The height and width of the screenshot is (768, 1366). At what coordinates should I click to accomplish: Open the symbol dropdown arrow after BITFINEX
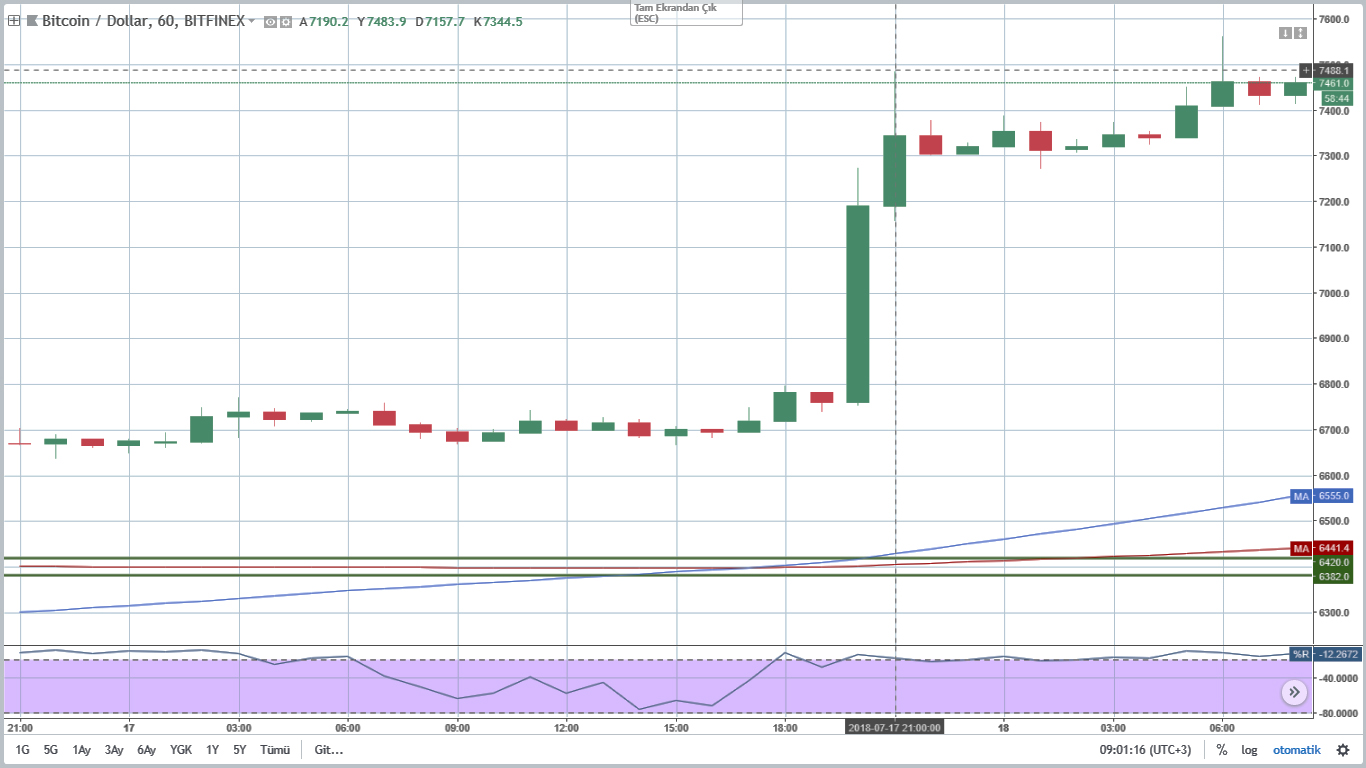pos(251,20)
